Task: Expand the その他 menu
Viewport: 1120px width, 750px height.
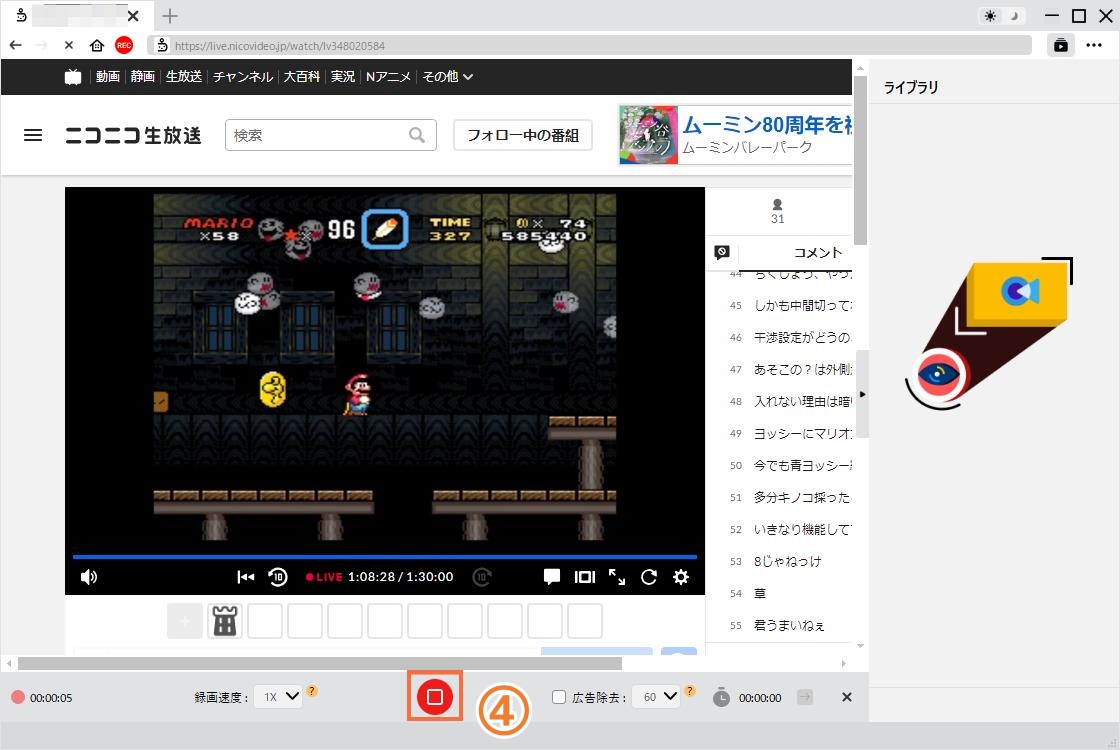Action: [447, 76]
